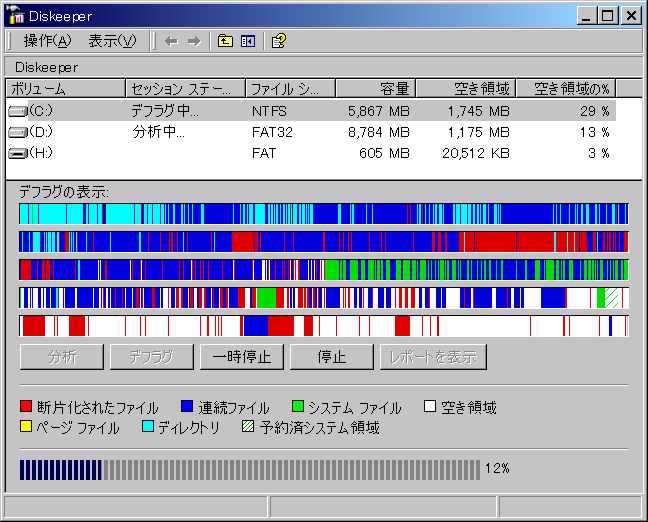This screenshot has height=522, width=648.
Task: Sort by the 空き領域の% column header
Action: (566, 88)
